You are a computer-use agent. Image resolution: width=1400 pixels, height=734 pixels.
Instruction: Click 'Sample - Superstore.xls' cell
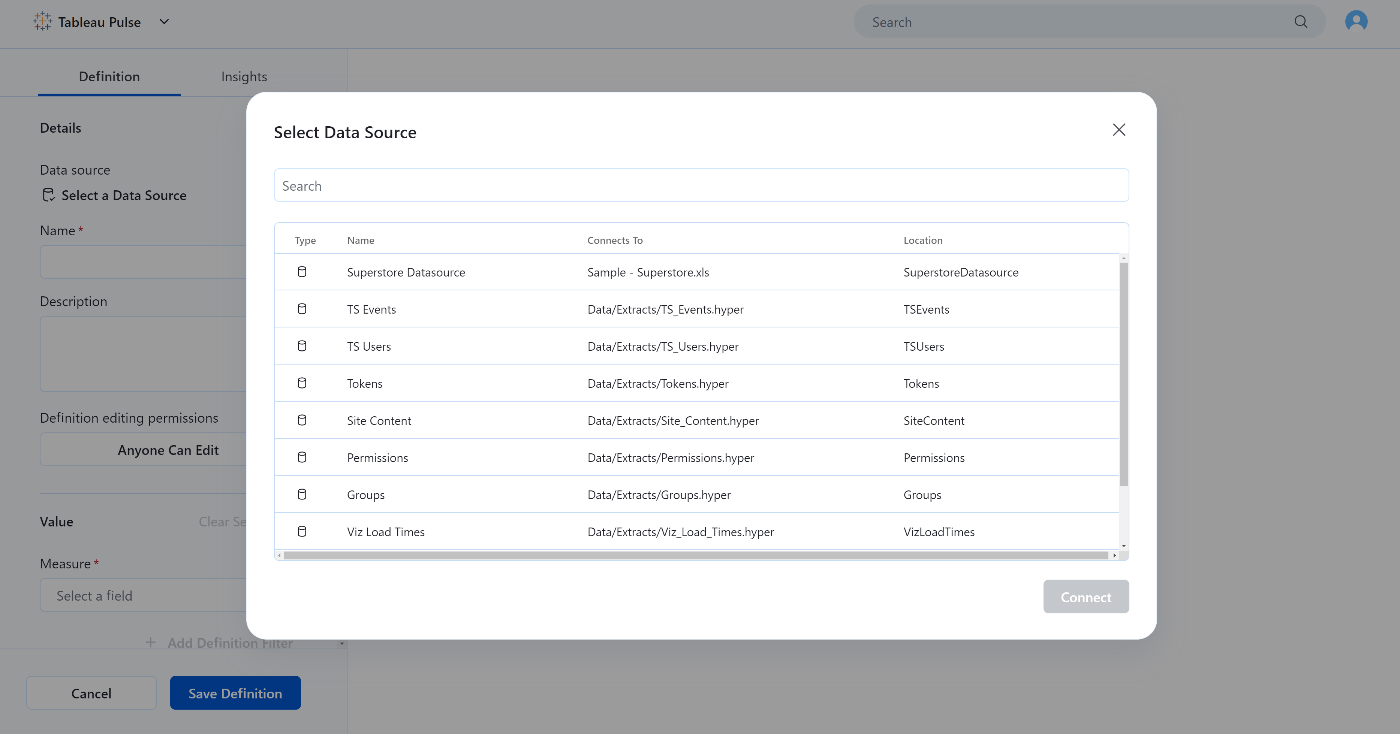click(x=648, y=272)
